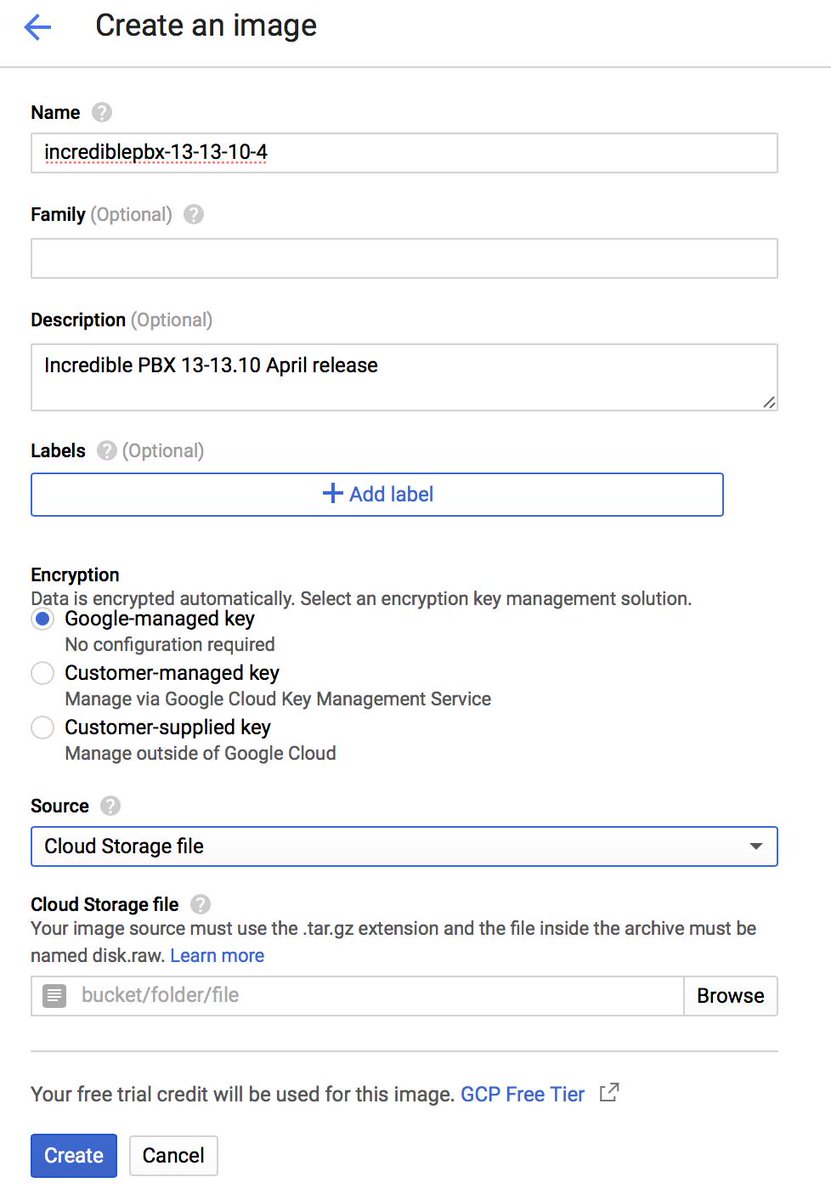831x1200 pixels.
Task: Click the Add label button
Action: tap(377, 494)
